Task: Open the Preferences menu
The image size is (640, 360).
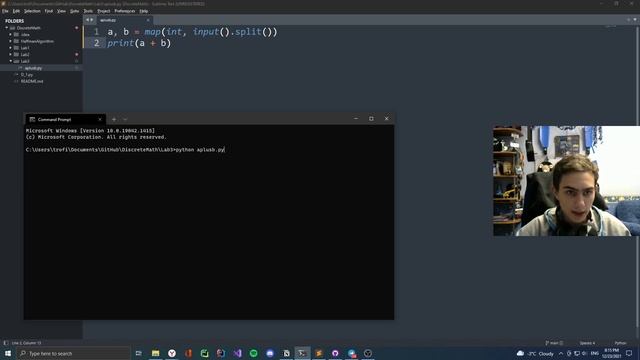Action: coord(124,11)
